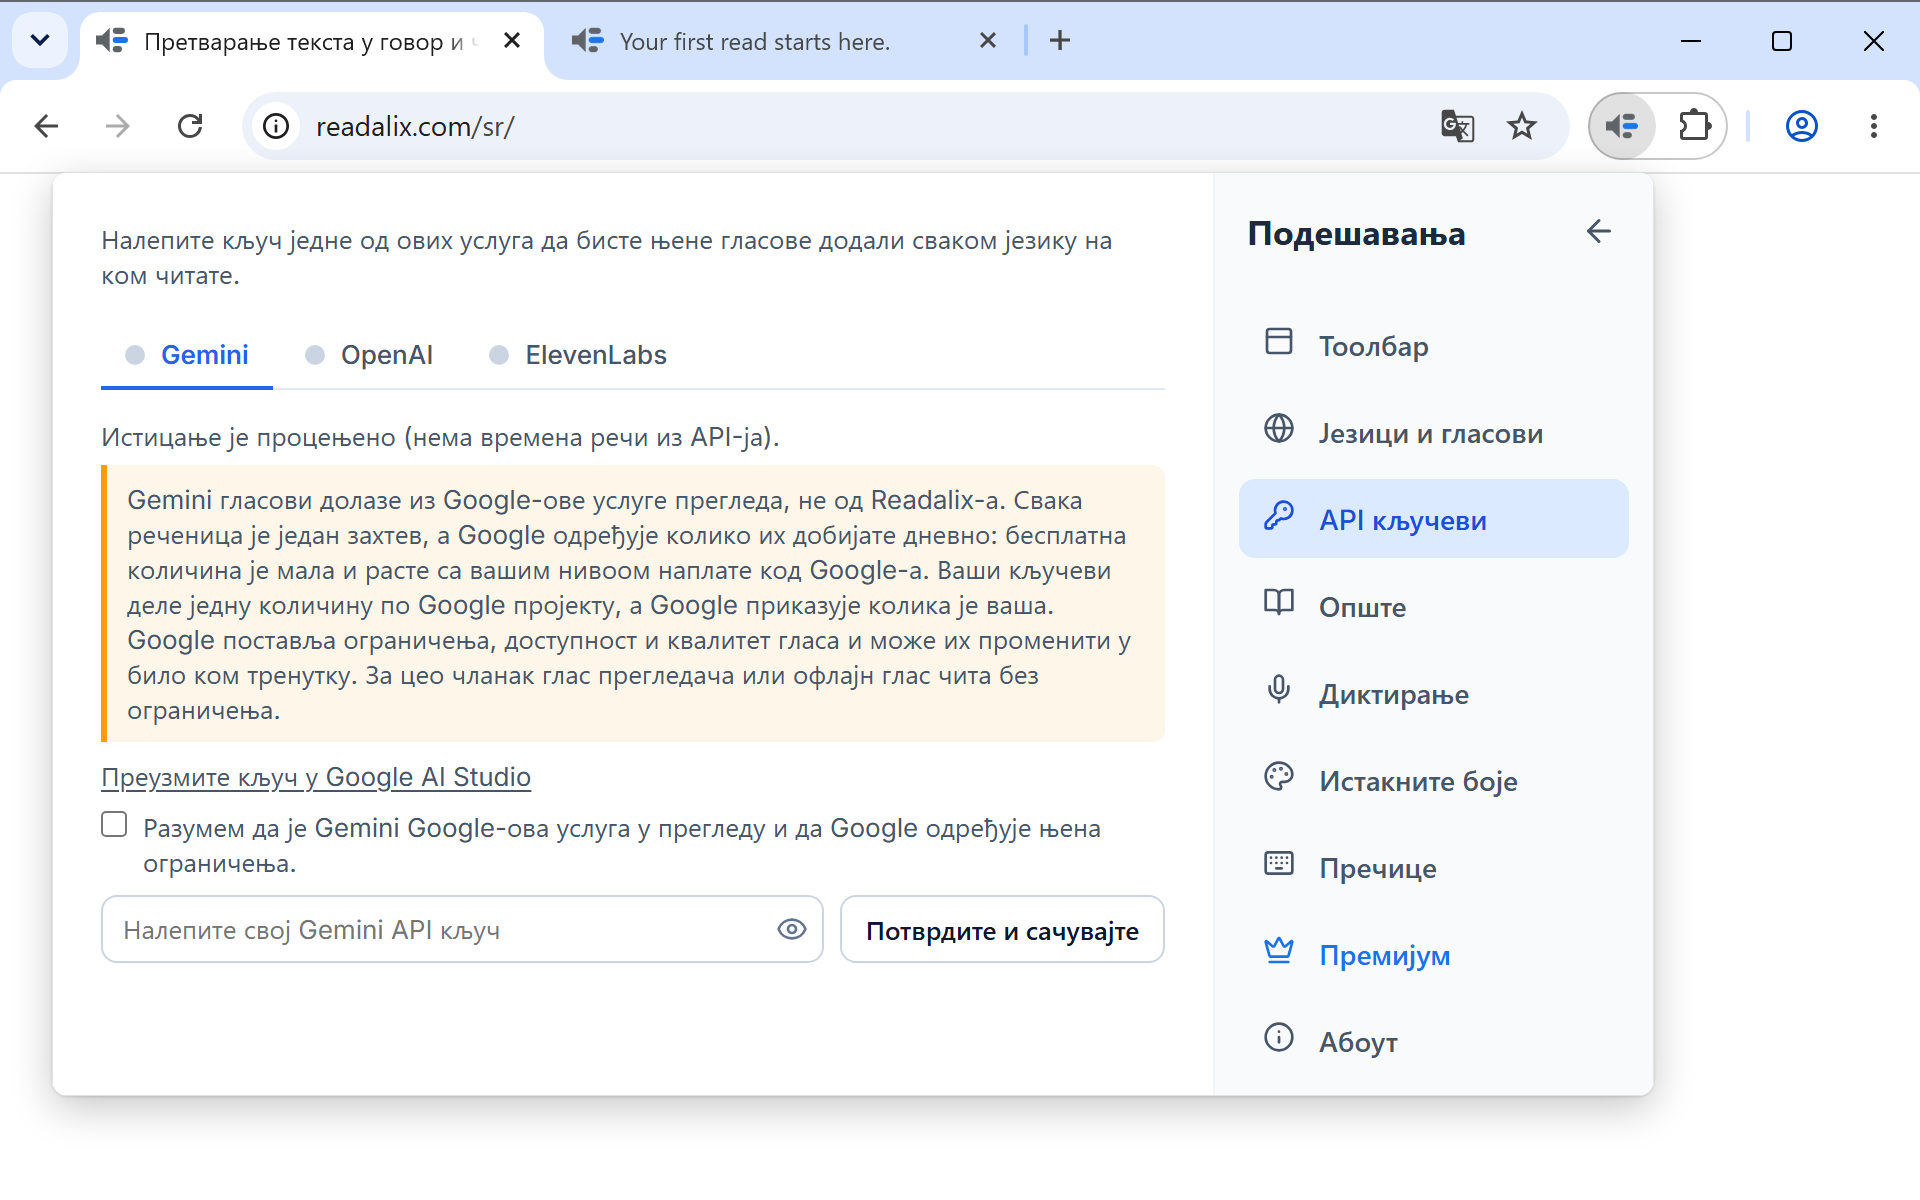Click the Readalix extension icon in toolbar
The height and width of the screenshot is (1200, 1920).
click(x=1622, y=126)
